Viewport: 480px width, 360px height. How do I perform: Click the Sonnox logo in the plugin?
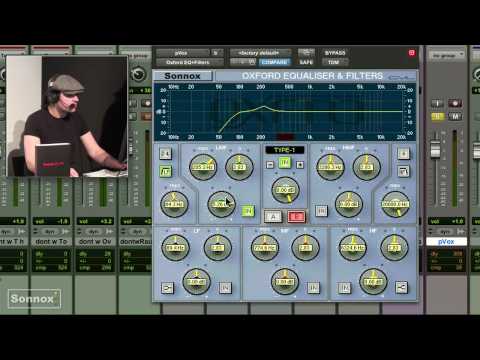click(183, 76)
